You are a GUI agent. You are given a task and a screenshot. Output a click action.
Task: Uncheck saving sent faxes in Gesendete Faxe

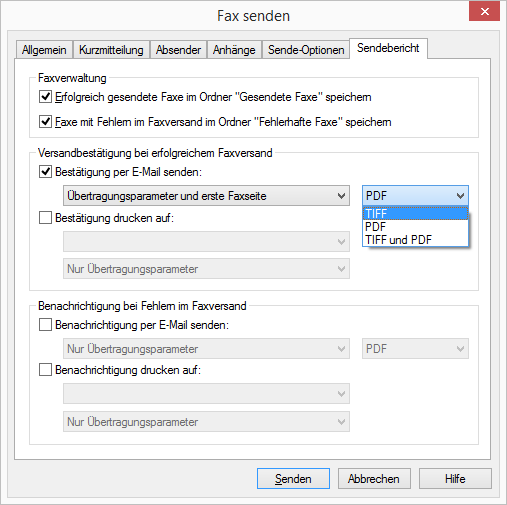click(45, 97)
